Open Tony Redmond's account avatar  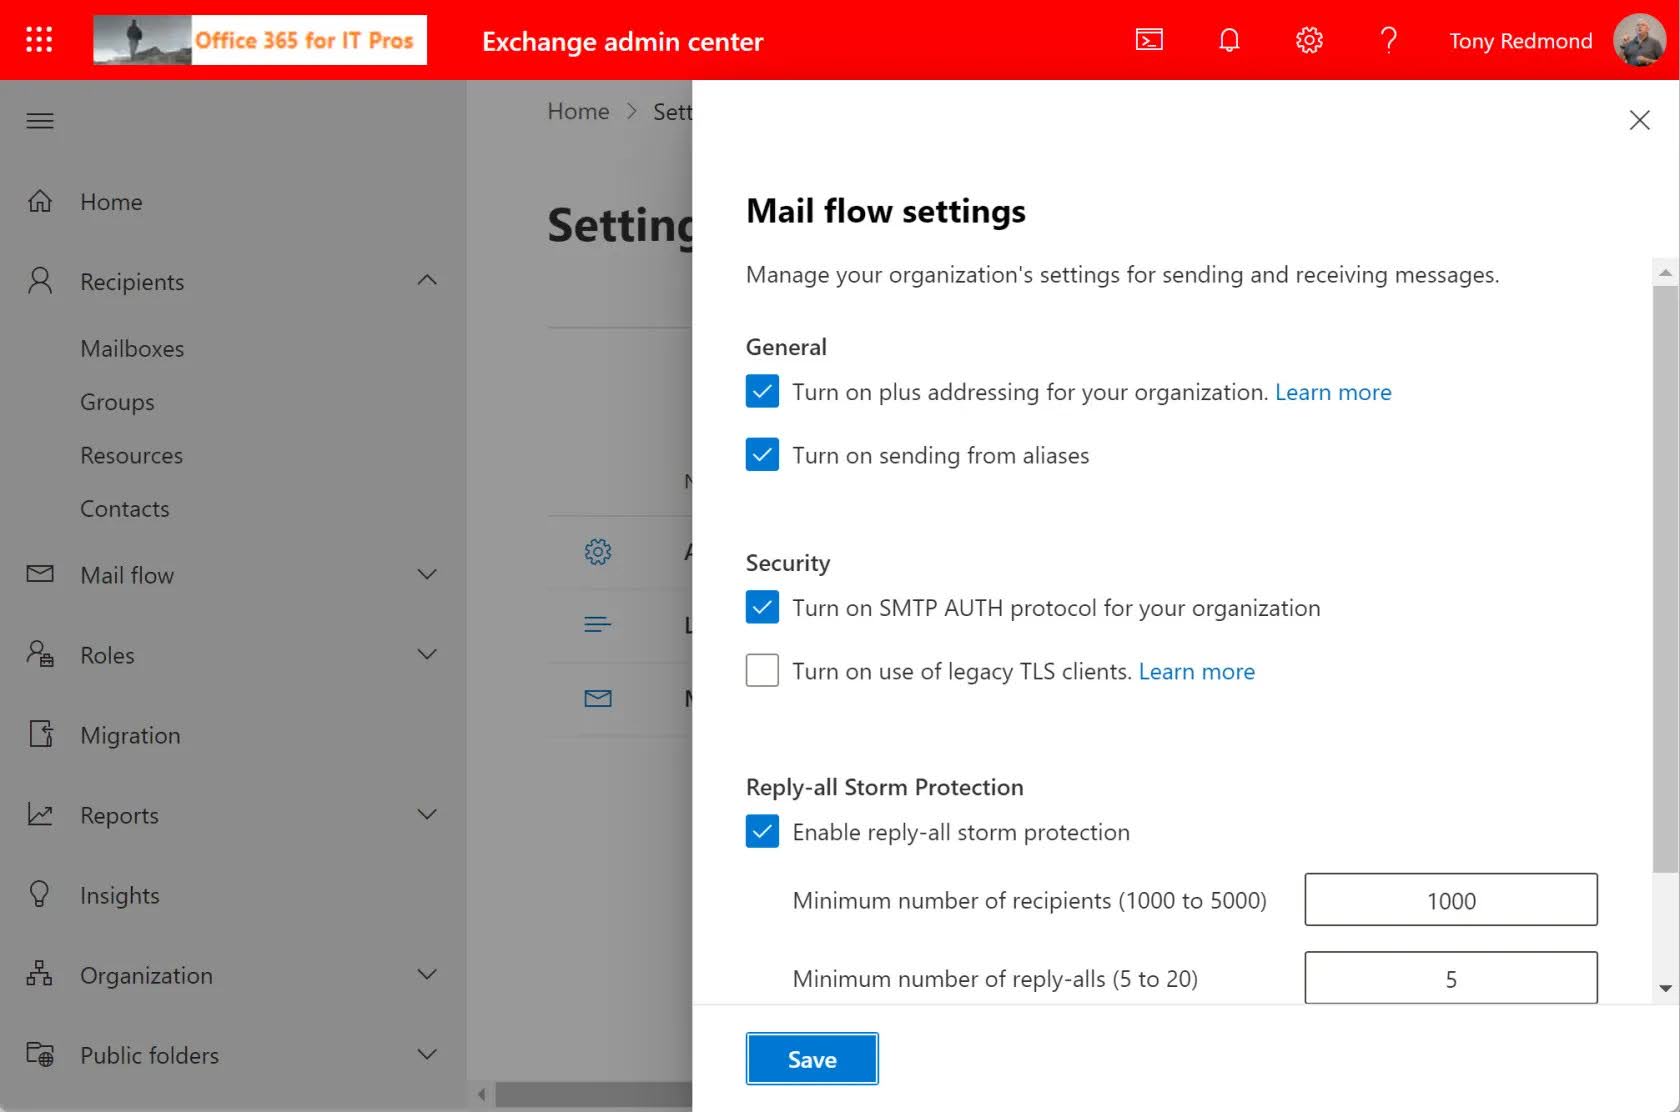(1639, 40)
